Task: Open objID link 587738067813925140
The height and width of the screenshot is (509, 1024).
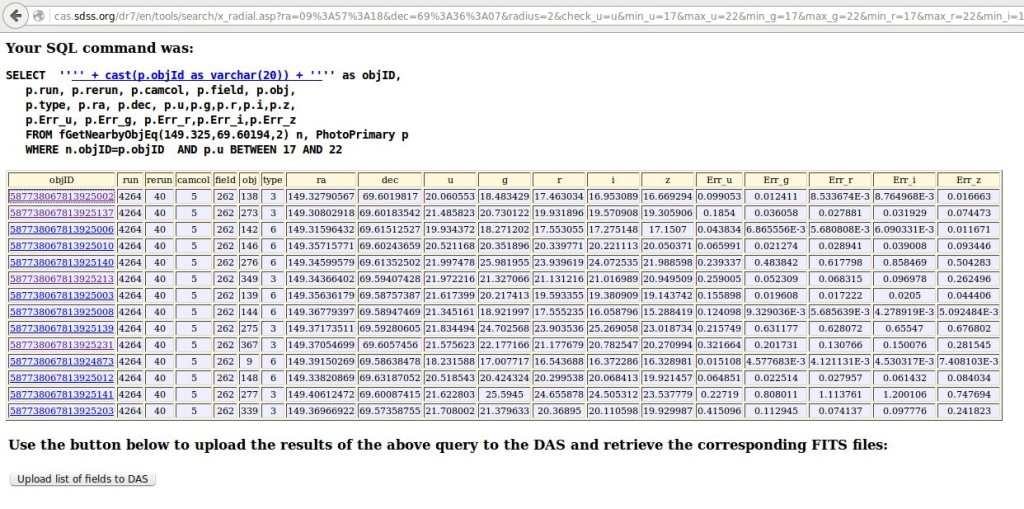Action: (62, 262)
